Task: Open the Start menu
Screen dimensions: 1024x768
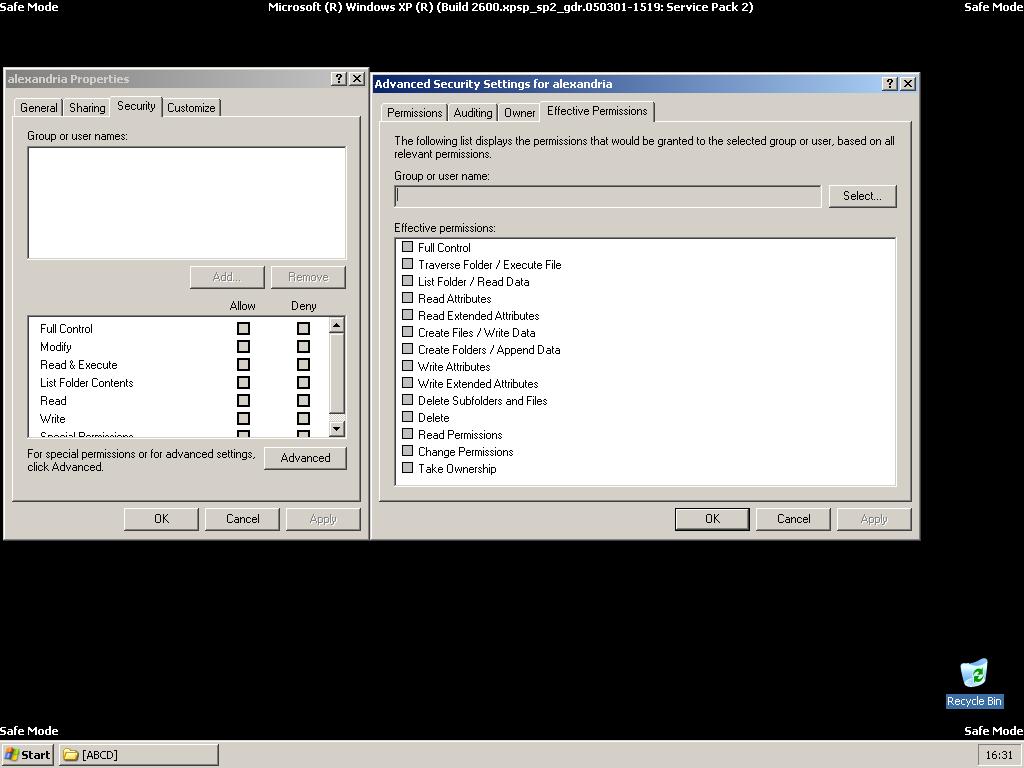Action: 28,755
